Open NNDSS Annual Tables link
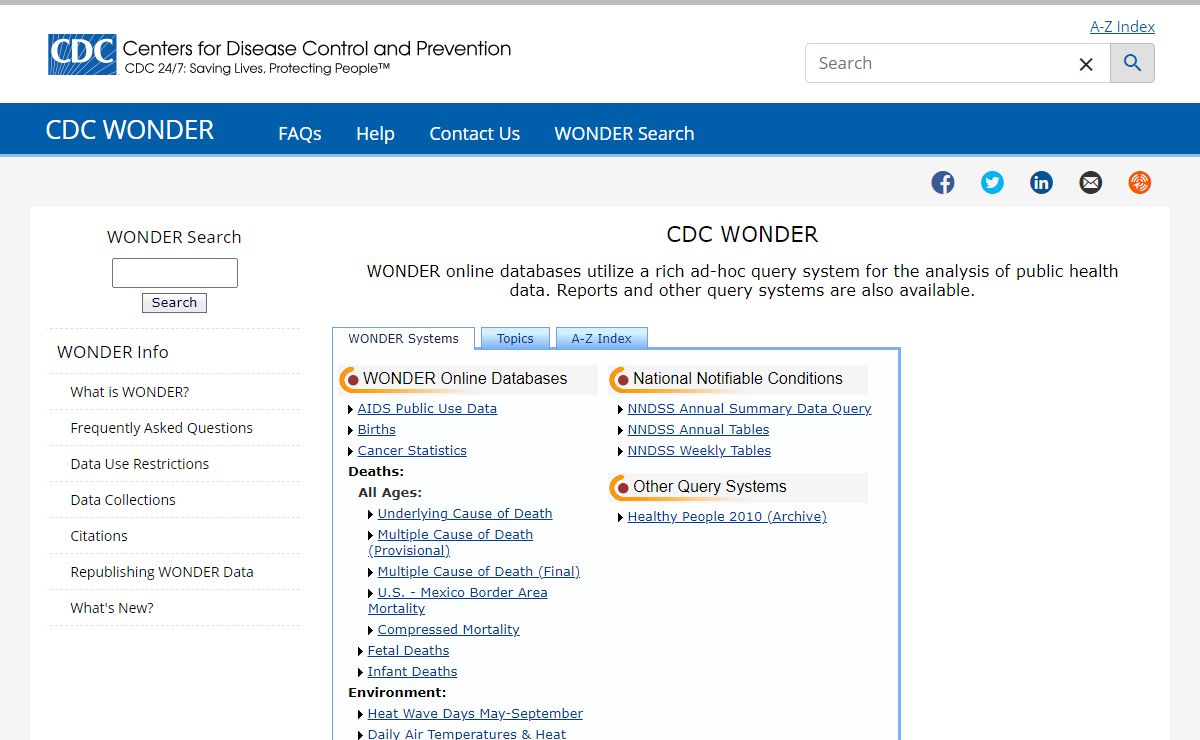 699,429
